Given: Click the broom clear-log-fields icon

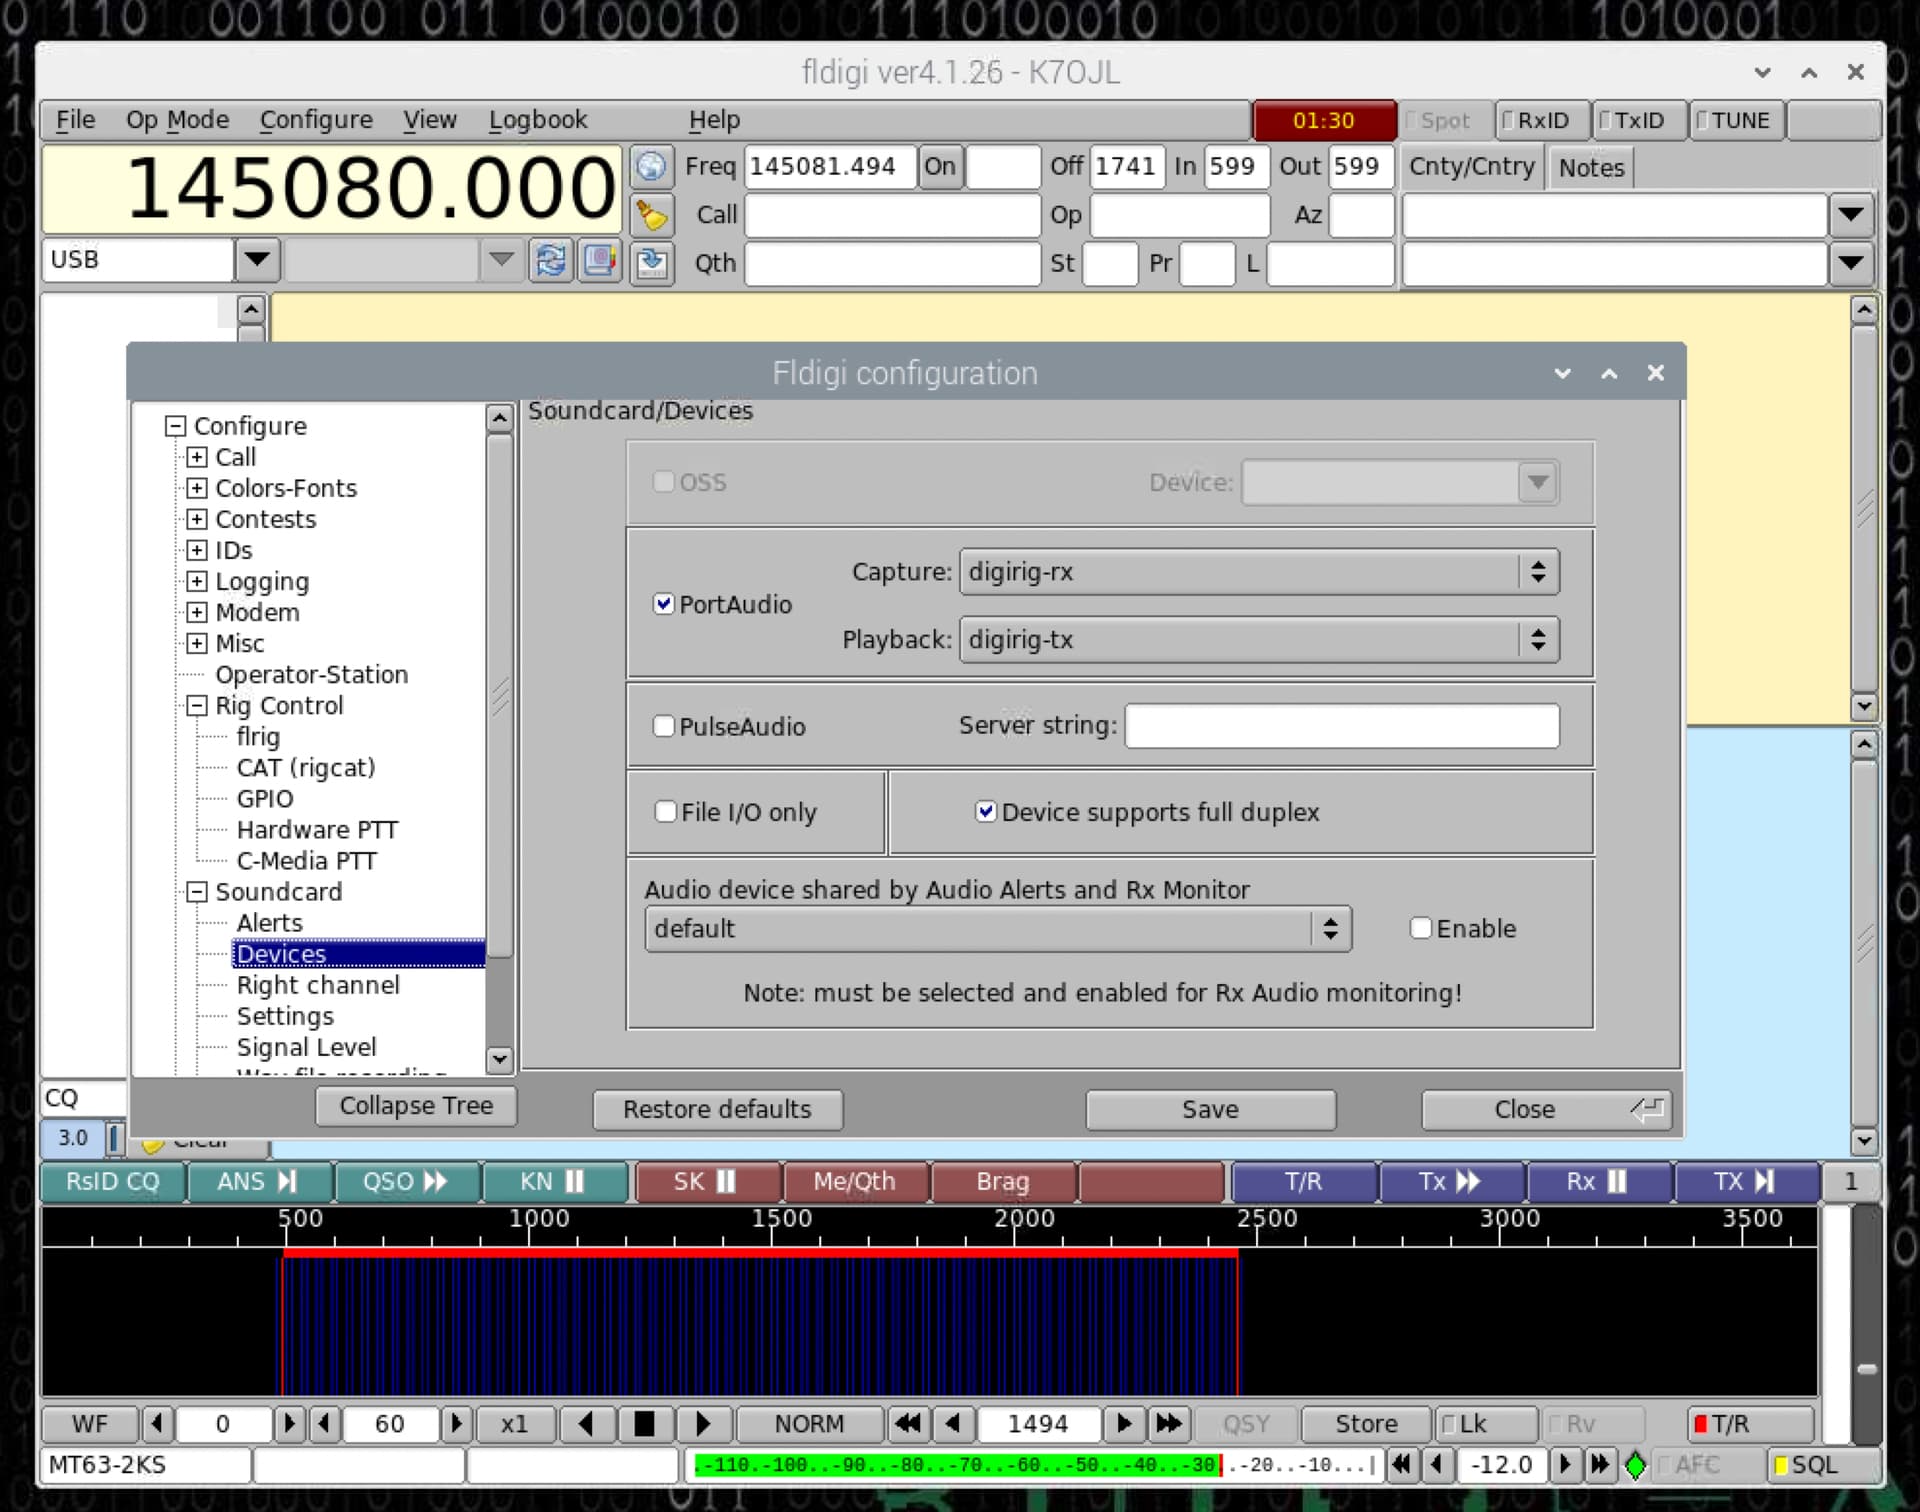Looking at the screenshot, I should point(652,215).
